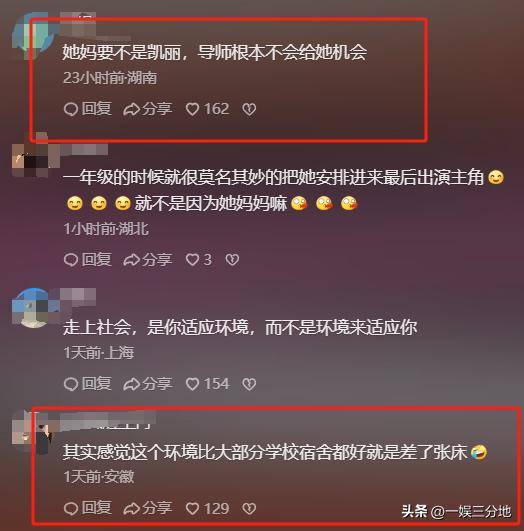The width and height of the screenshot is (524, 531).
Task: Like the 上海 comment with 154 likes
Action: pyautogui.click(x=208, y=384)
